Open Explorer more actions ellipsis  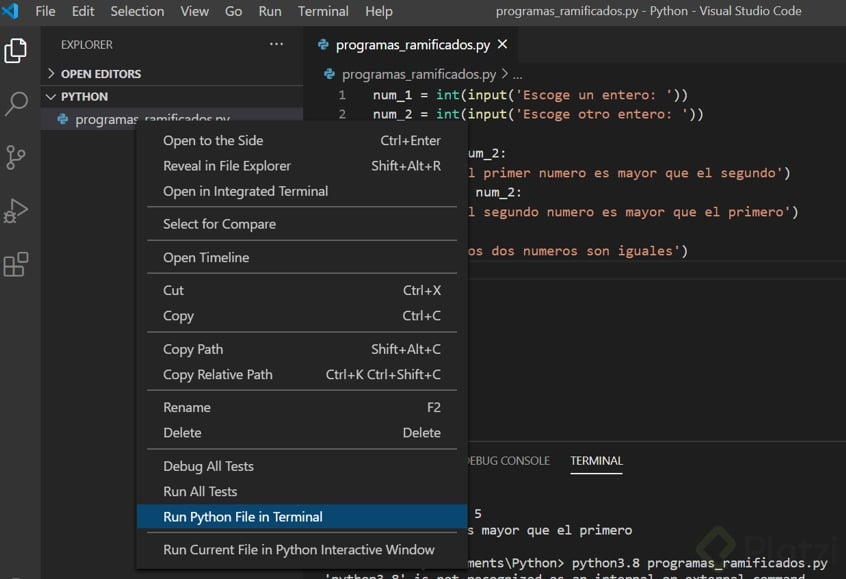pos(276,44)
